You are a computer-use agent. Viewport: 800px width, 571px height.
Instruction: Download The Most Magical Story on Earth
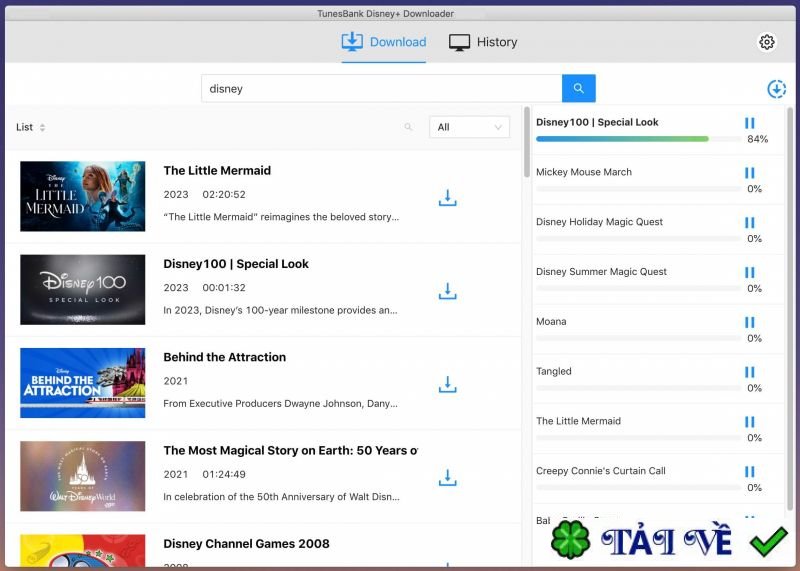pyautogui.click(x=447, y=478)
